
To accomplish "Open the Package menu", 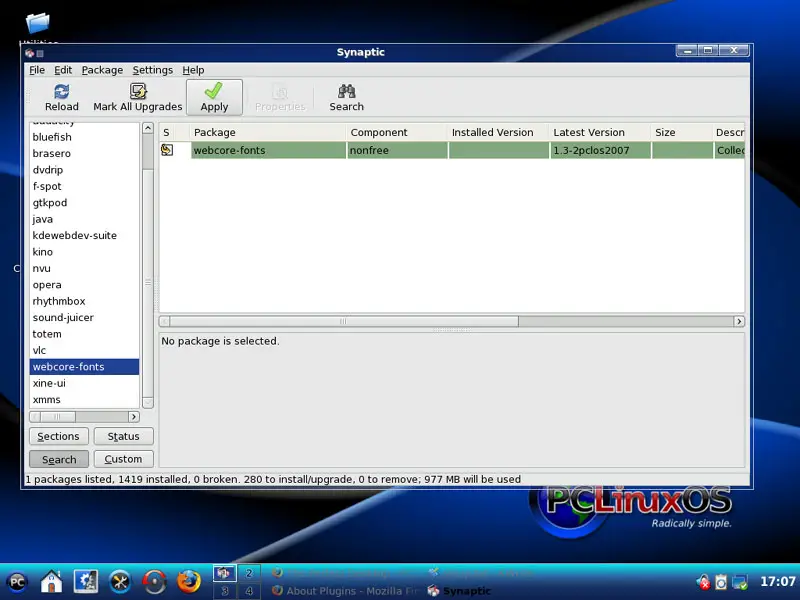I will click(102, 70).
